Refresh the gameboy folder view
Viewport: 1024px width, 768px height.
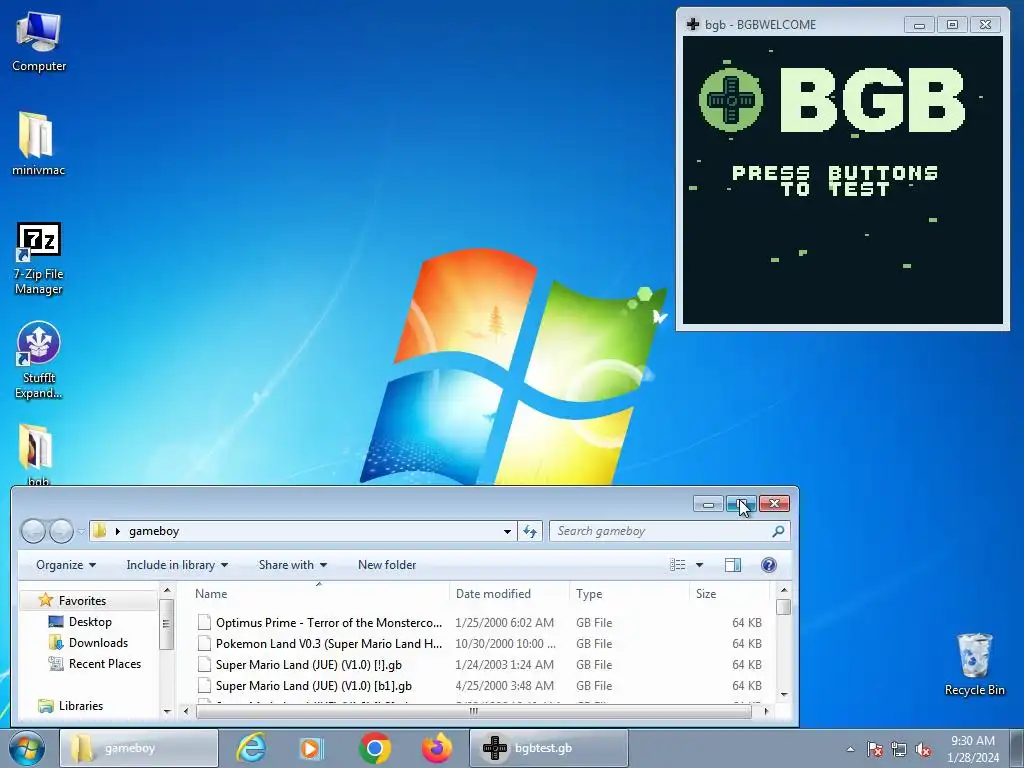click(x=530, y=532)
